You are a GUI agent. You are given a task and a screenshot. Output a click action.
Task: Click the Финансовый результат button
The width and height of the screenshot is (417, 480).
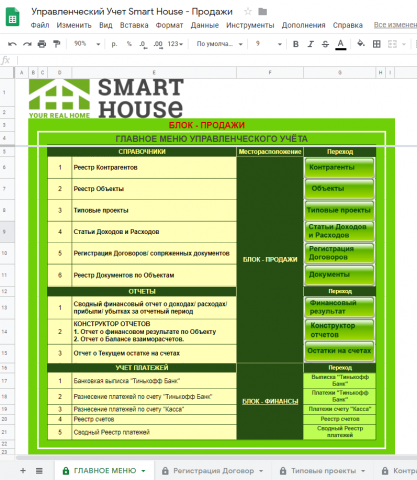339,307
